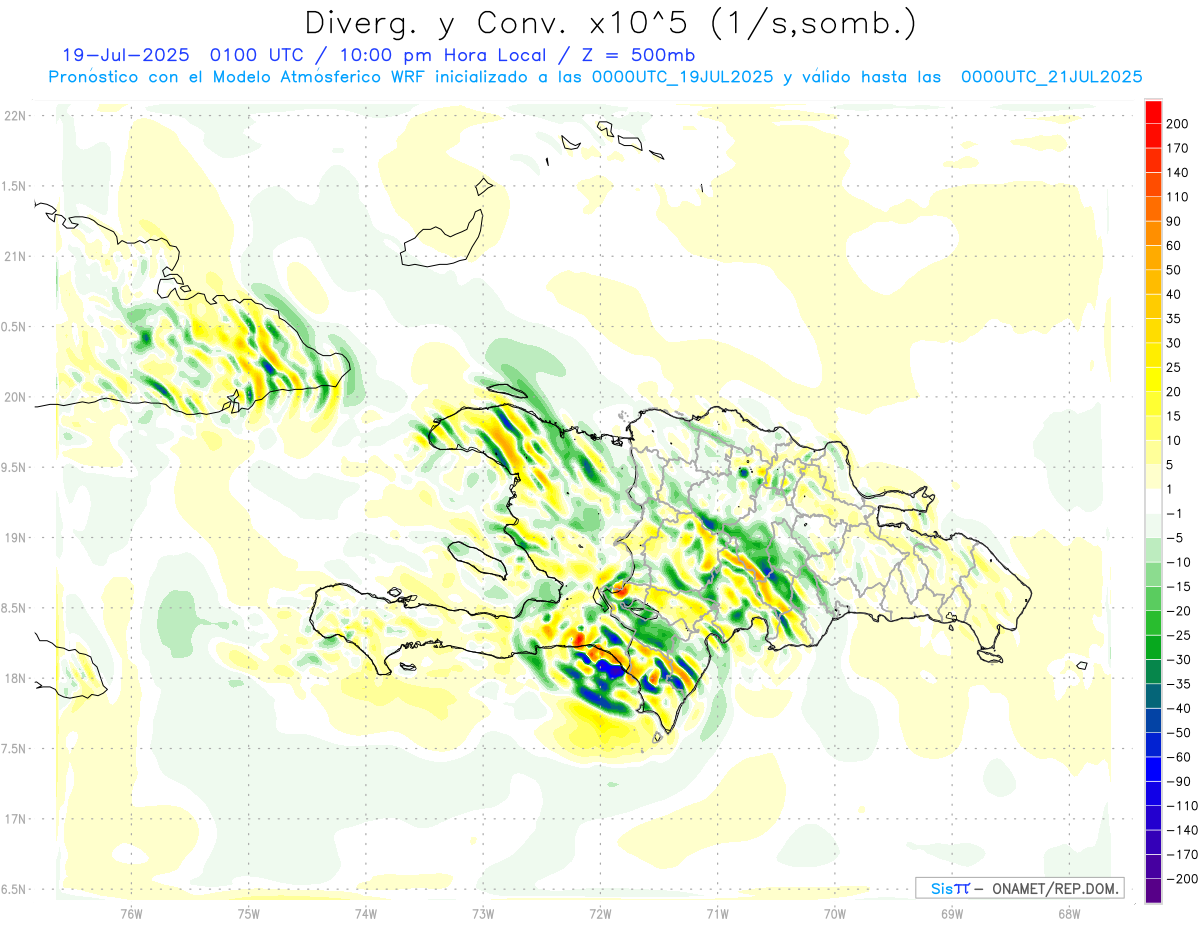Click the '74W' longitude label

click(x=366, y=914)
